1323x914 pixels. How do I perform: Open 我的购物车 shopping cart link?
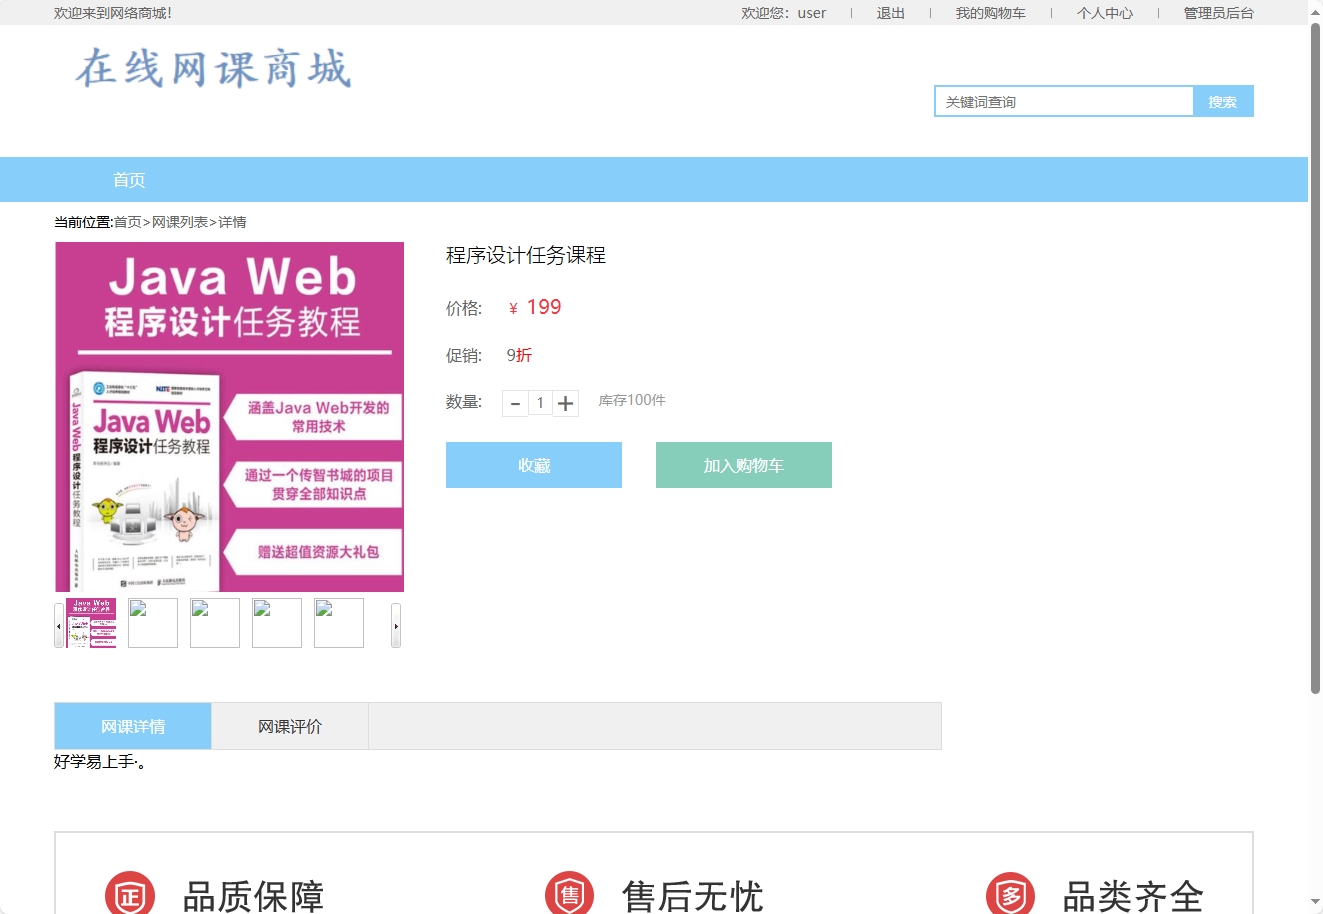click(992, 13)
